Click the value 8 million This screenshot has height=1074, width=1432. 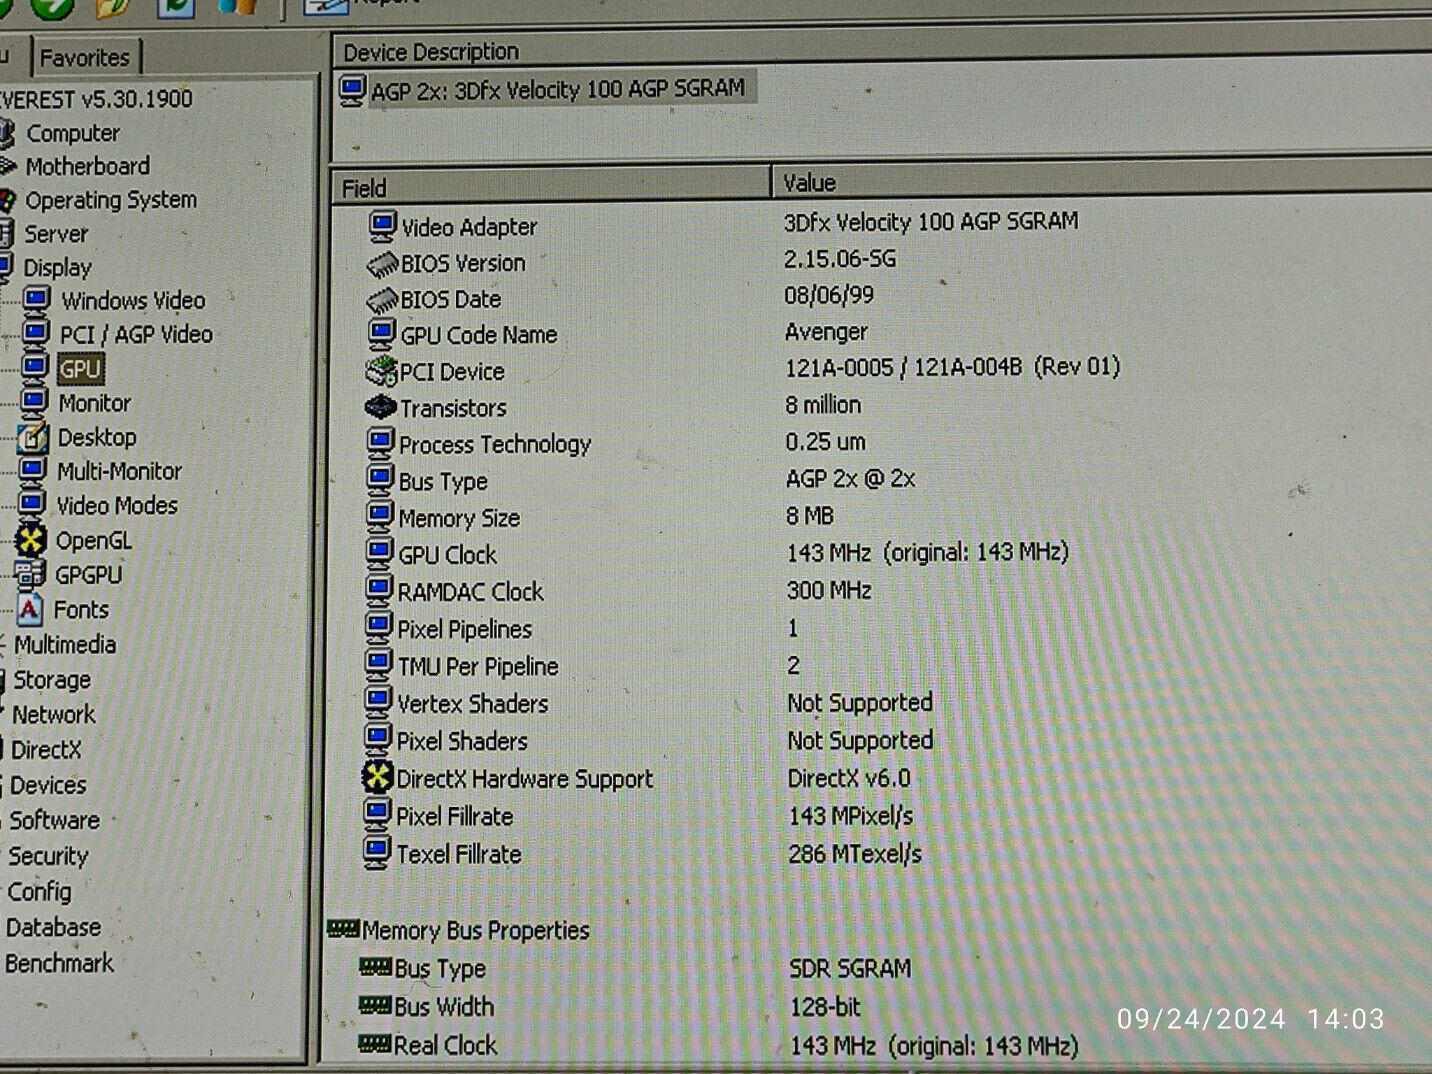(x=823, y=405)
